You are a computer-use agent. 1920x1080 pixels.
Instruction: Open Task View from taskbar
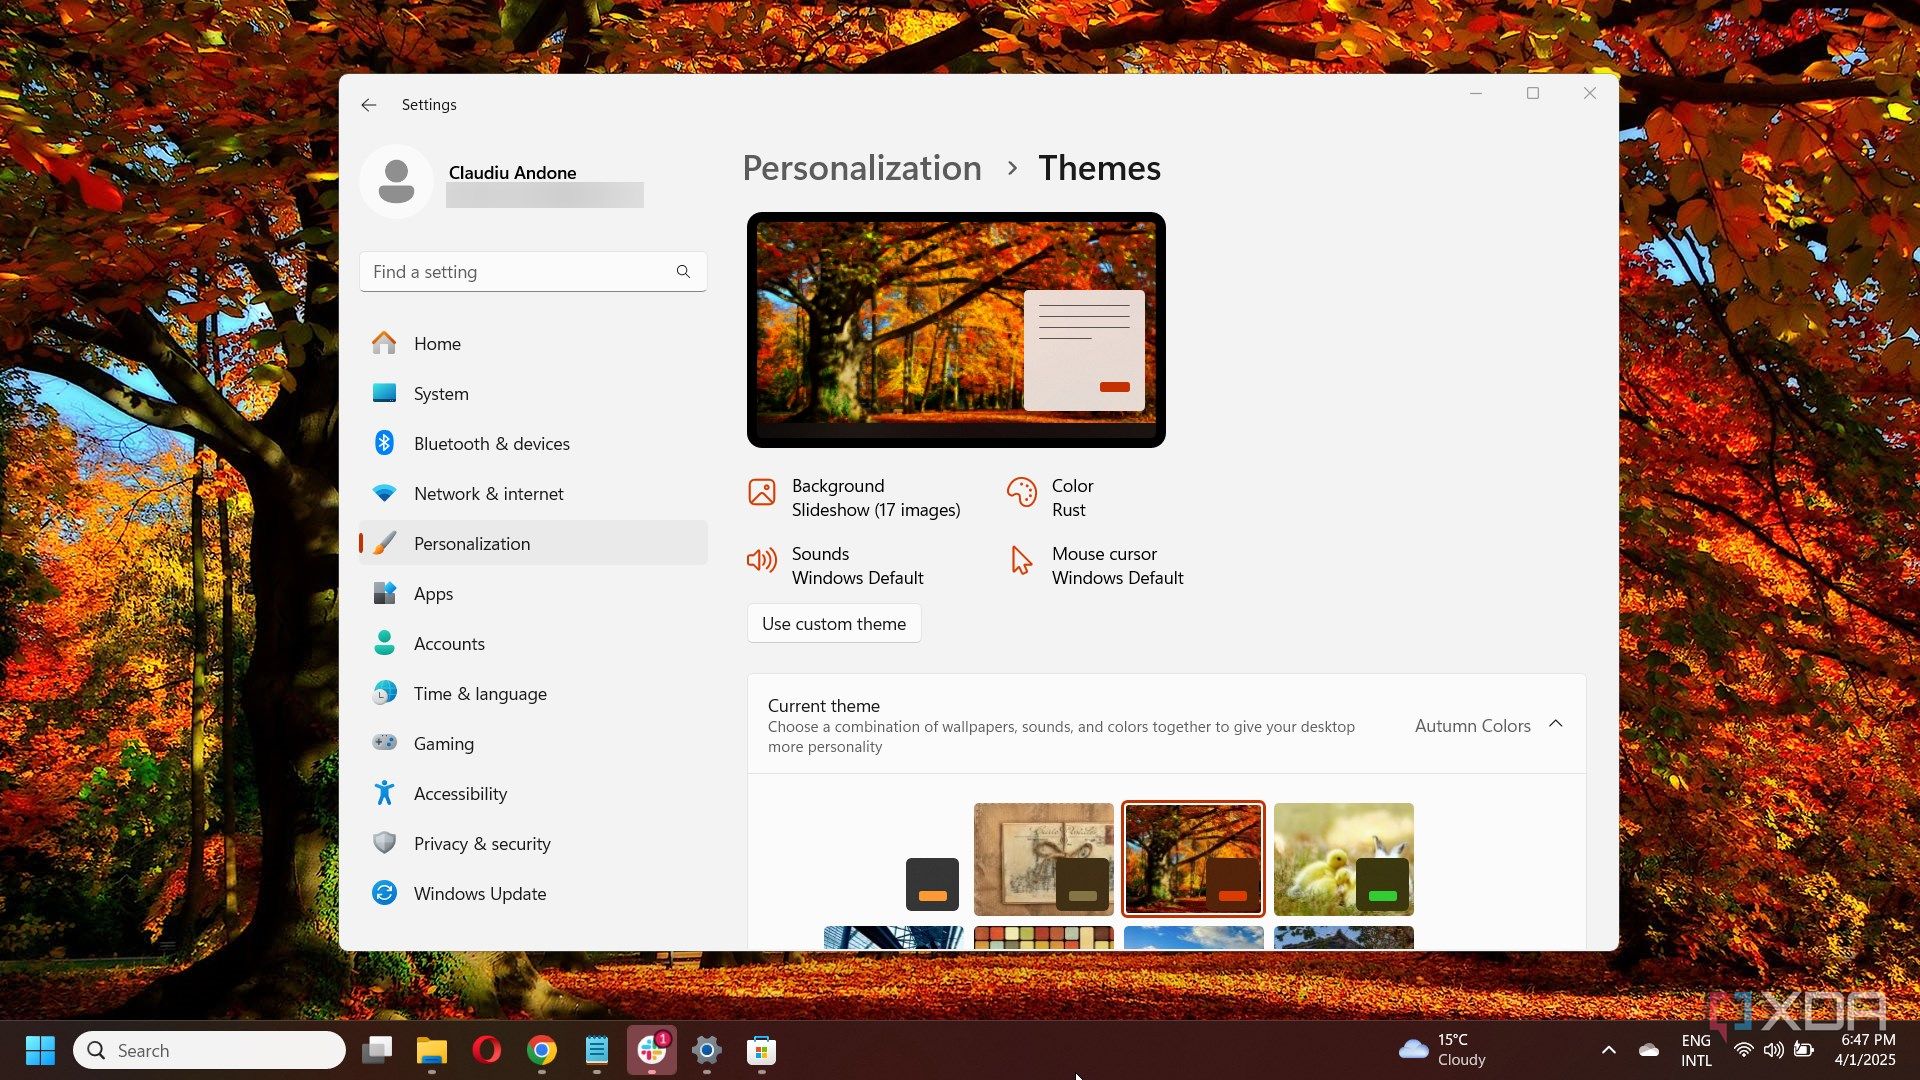(x=377, y=1050)
